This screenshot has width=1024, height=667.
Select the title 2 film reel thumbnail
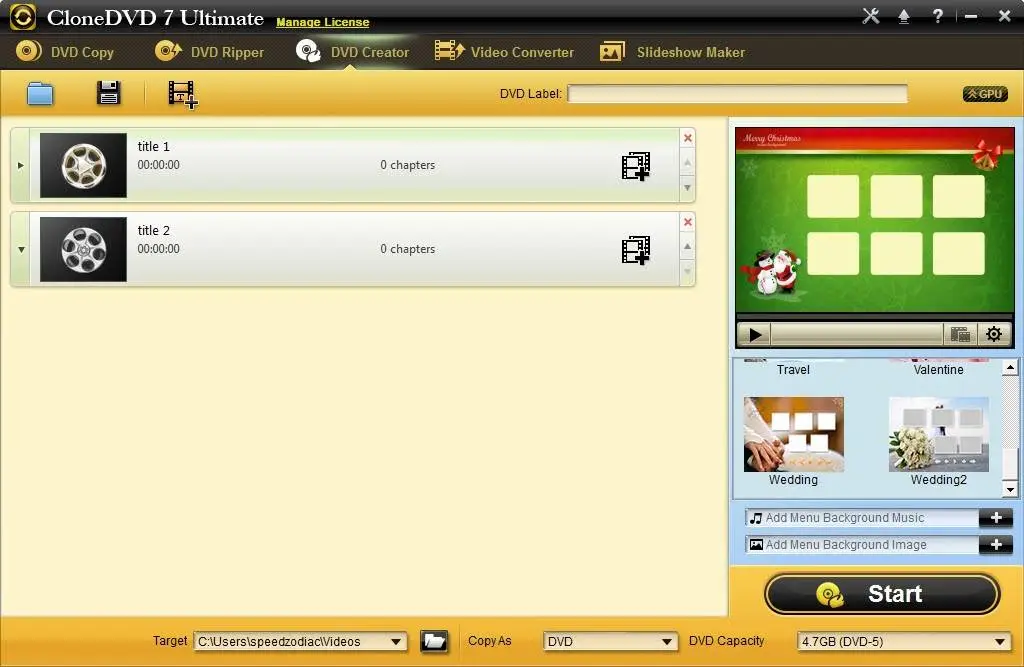point(83,250)
